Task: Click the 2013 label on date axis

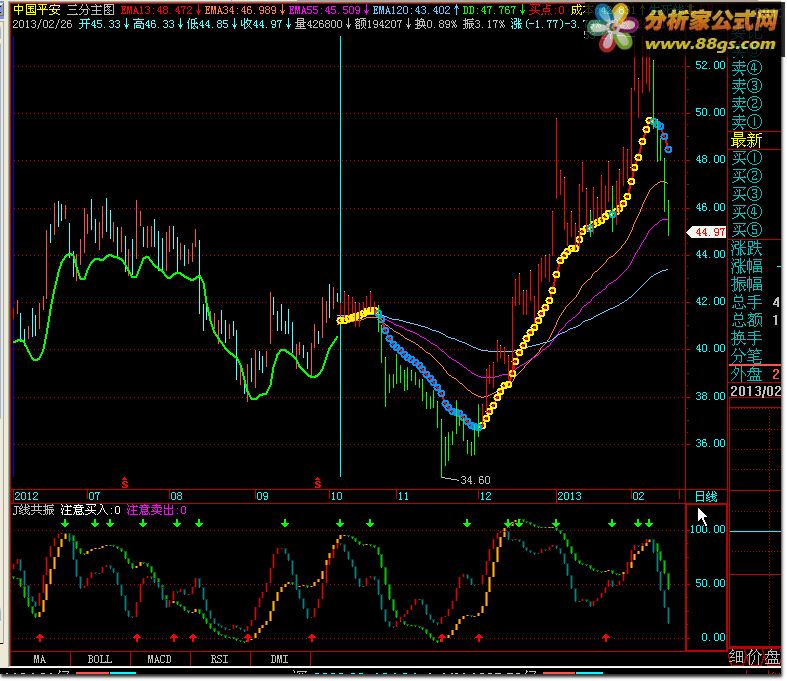Action: coord(569,496)
